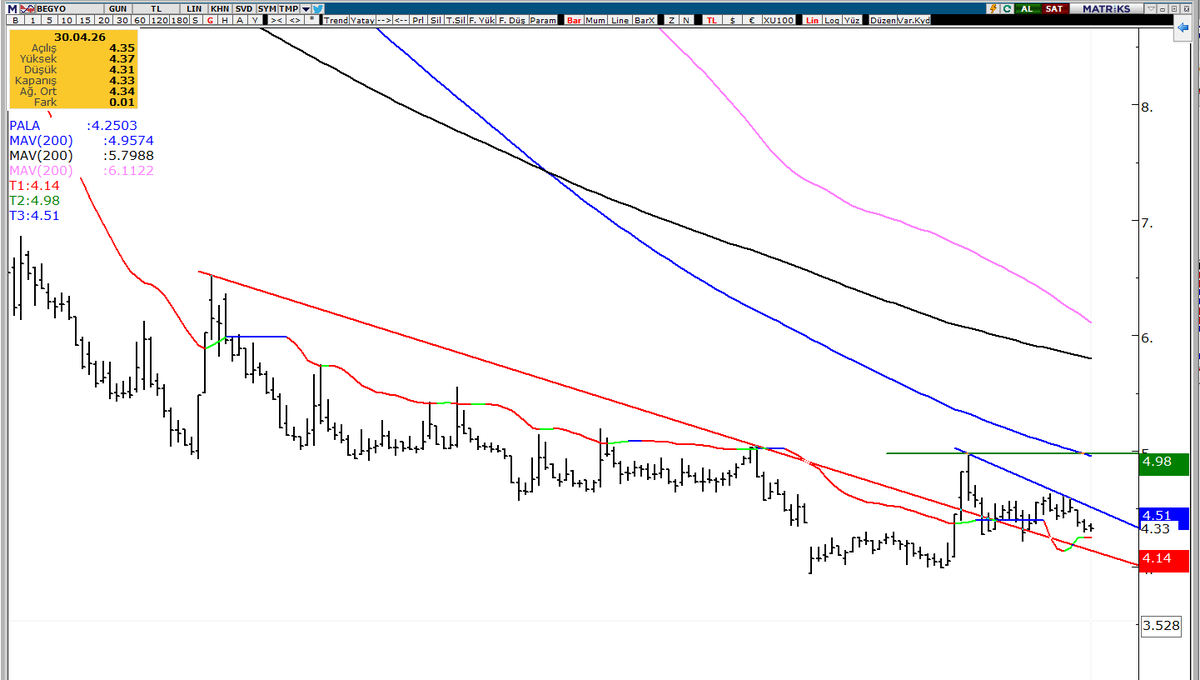Open the SYM menu
1200x680 pixels.
point(267,8)
